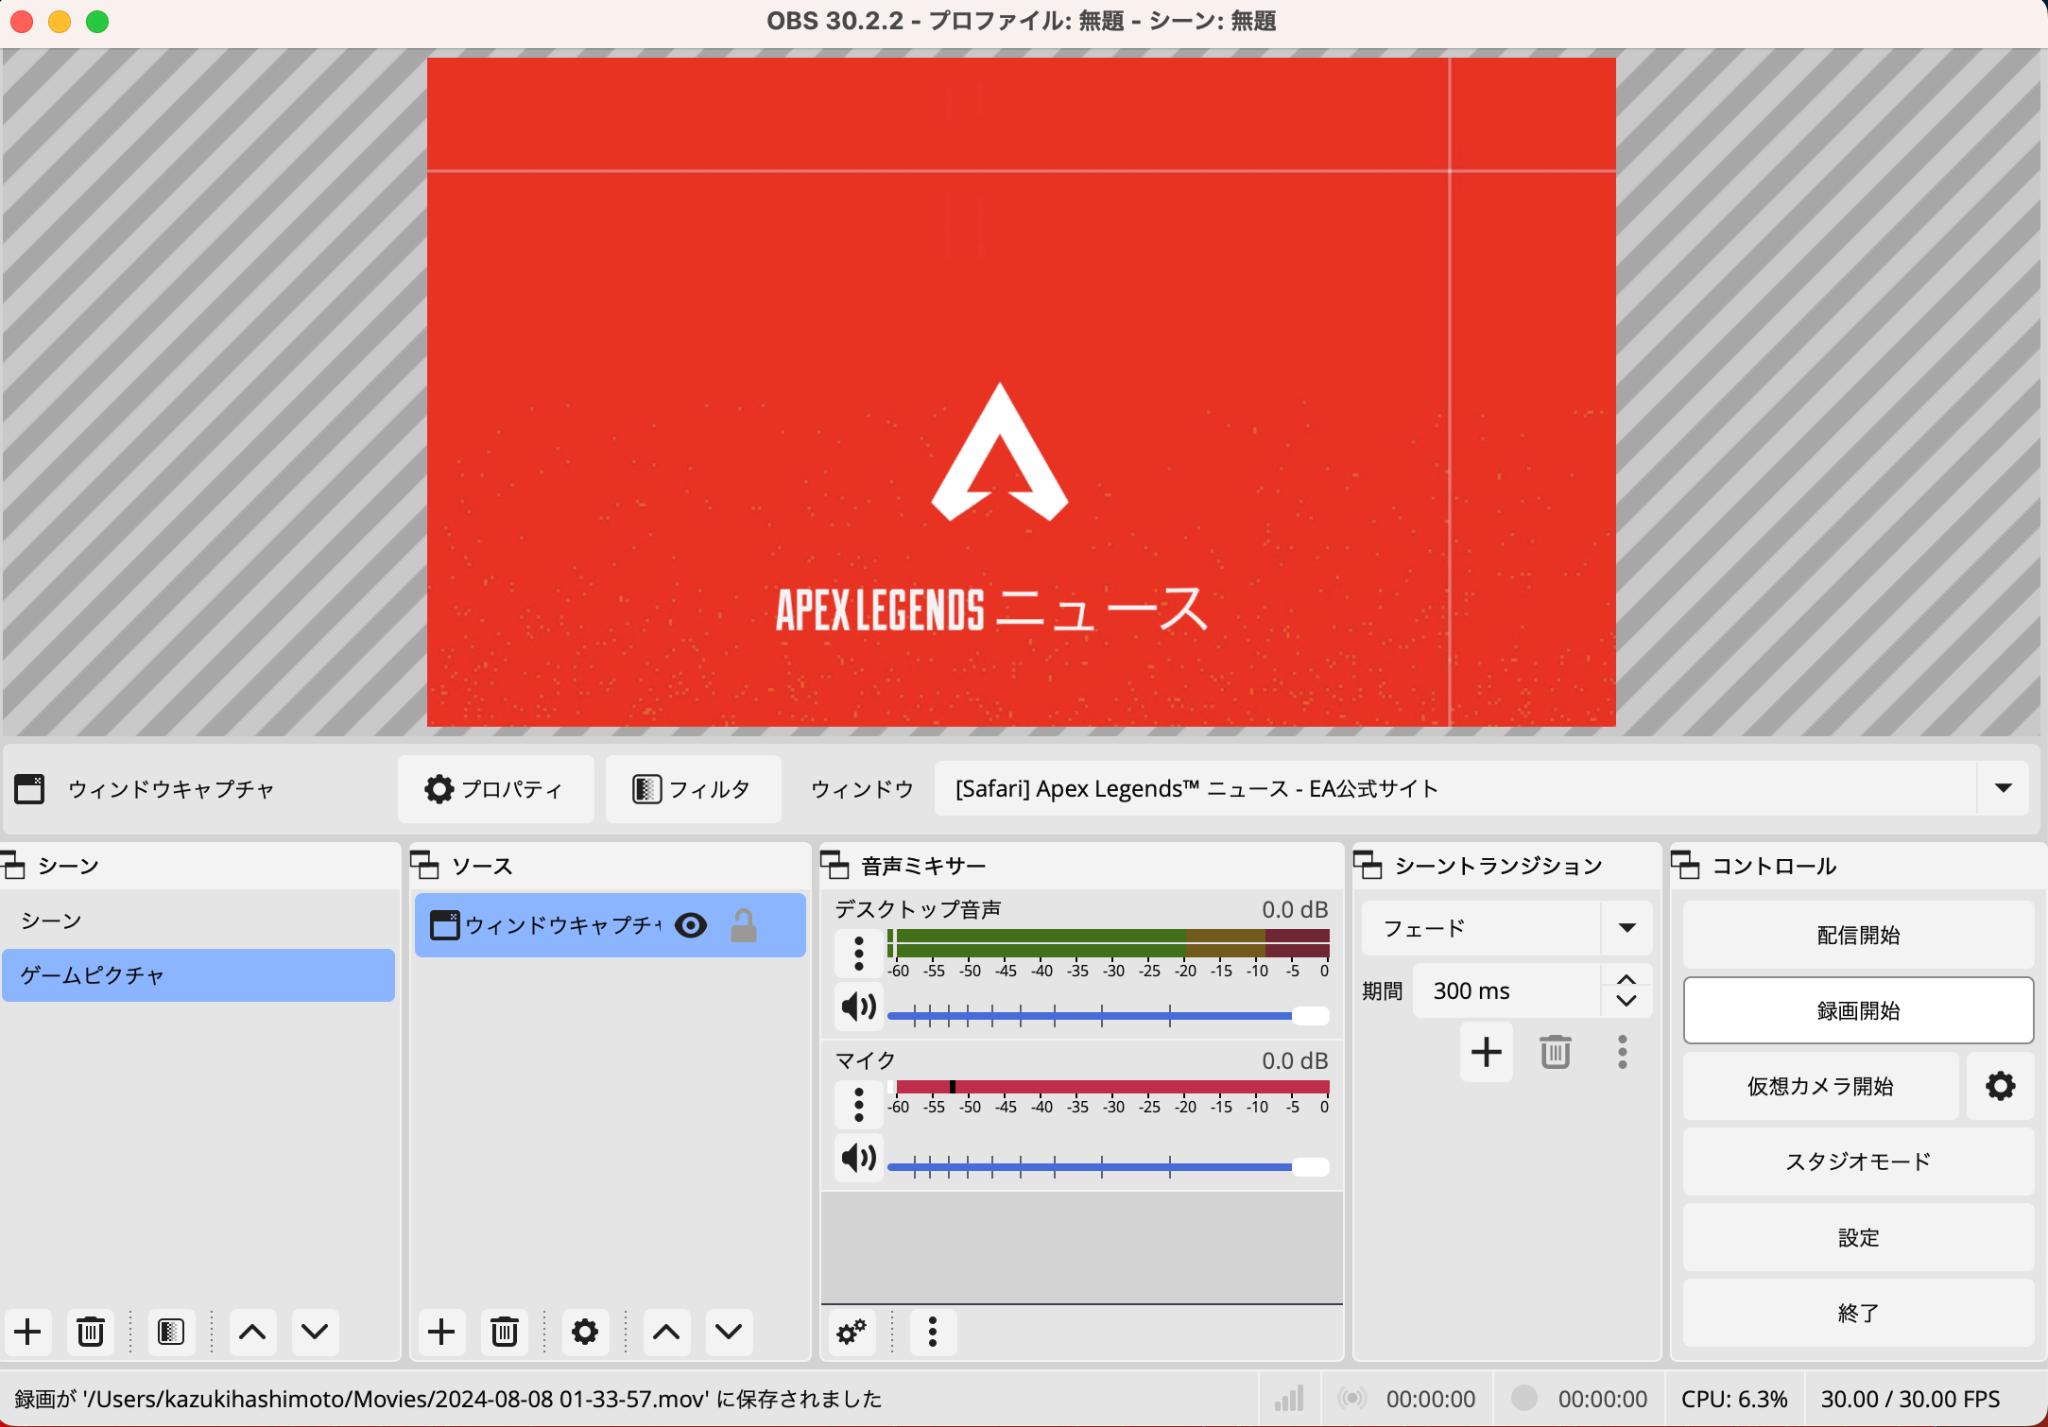Viewport: 2048px width, 1427px height.
Task: Add a new scene with plus icon
Action: click(28, 1331)
